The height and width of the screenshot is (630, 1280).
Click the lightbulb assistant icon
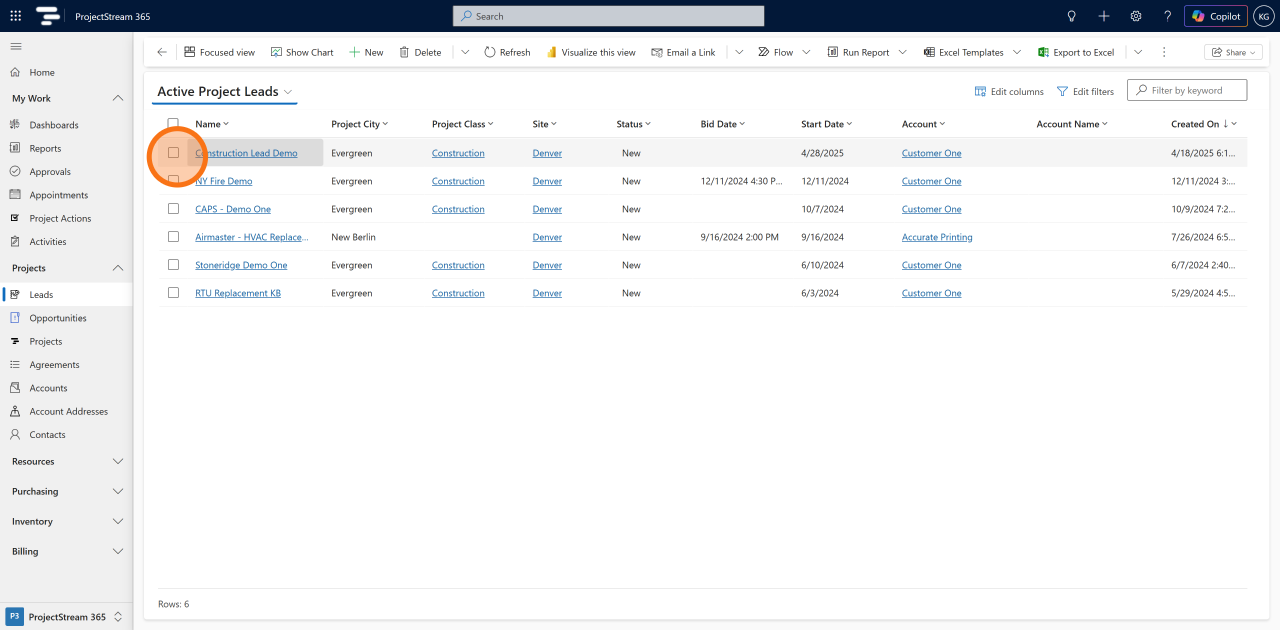[1072, 16]
